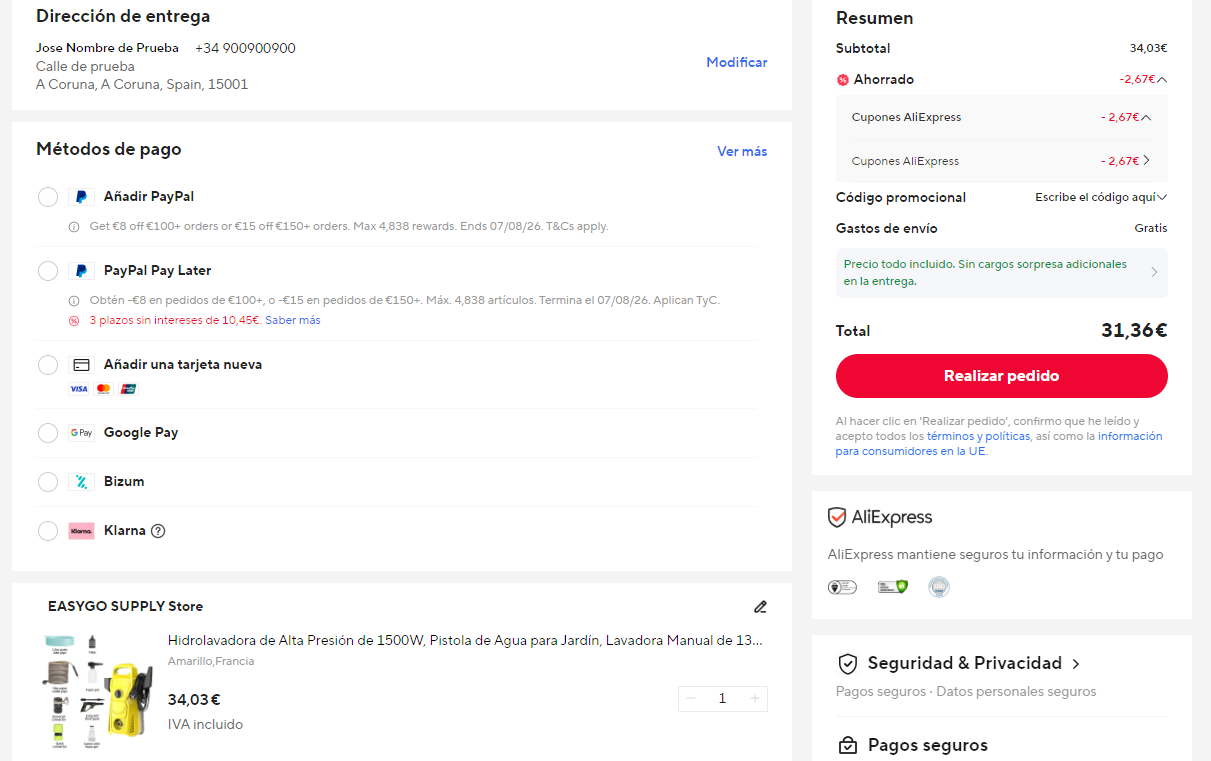Screen dimensions: 1211x761
Task: Click the Google Pay logo icon
Action: tap(82, 433)
